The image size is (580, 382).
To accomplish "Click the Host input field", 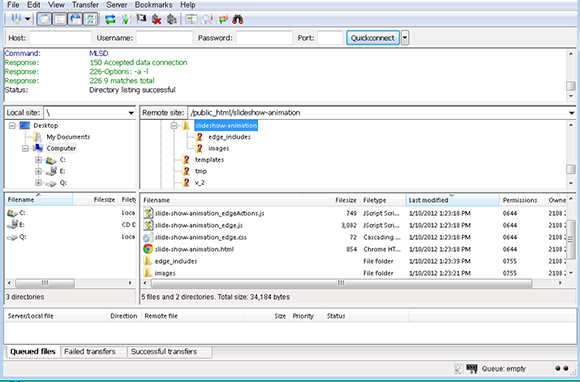I will [60, 38].
